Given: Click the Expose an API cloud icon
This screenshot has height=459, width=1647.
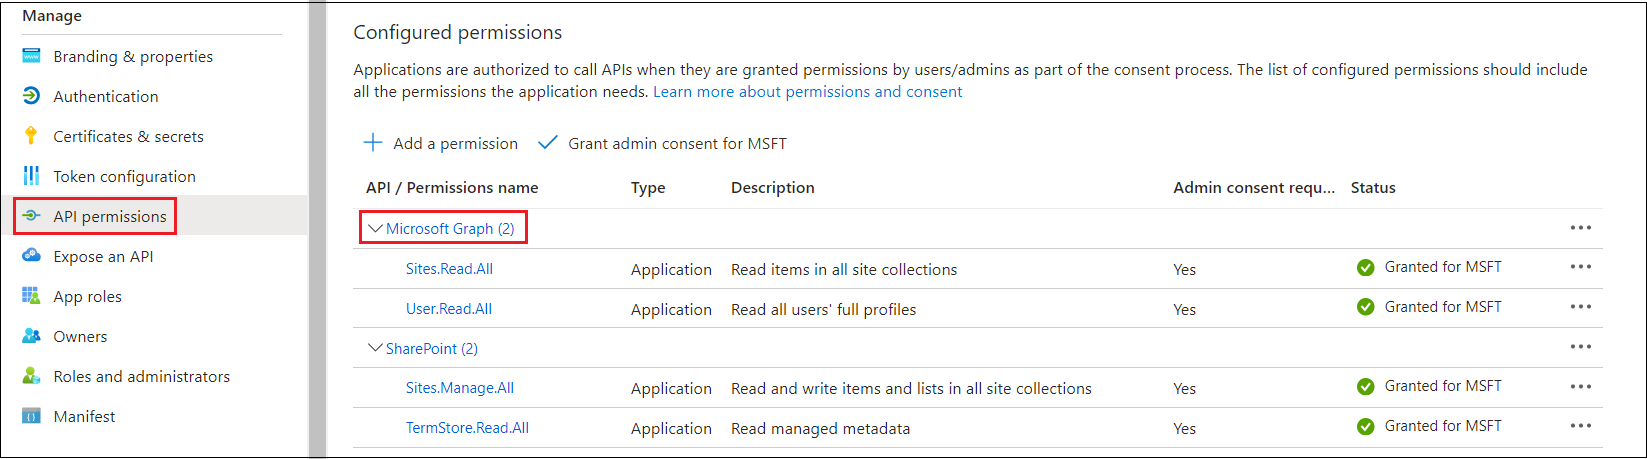Looking at the screenshot, I should pyautogui.click(x=31, y=256).
